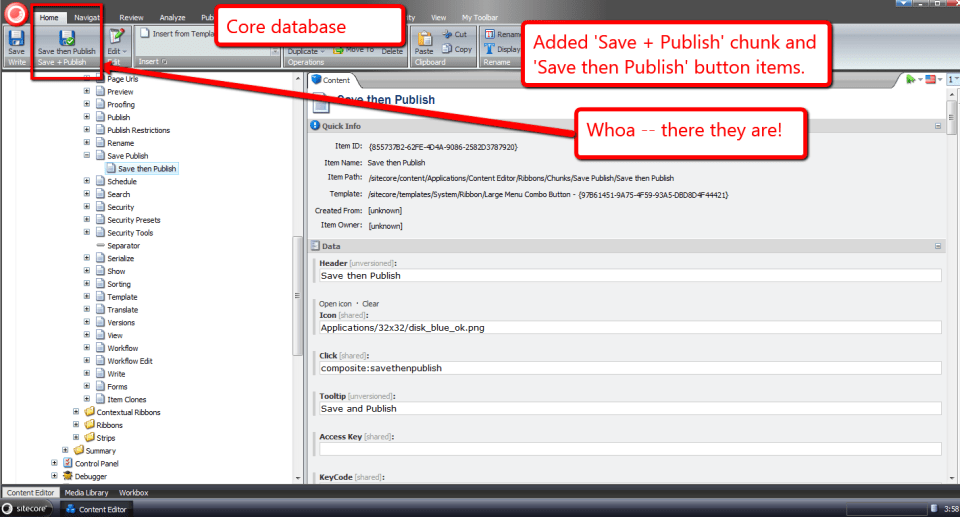Click the Summary folder icon
960x517 pixels.
[79, 450]
